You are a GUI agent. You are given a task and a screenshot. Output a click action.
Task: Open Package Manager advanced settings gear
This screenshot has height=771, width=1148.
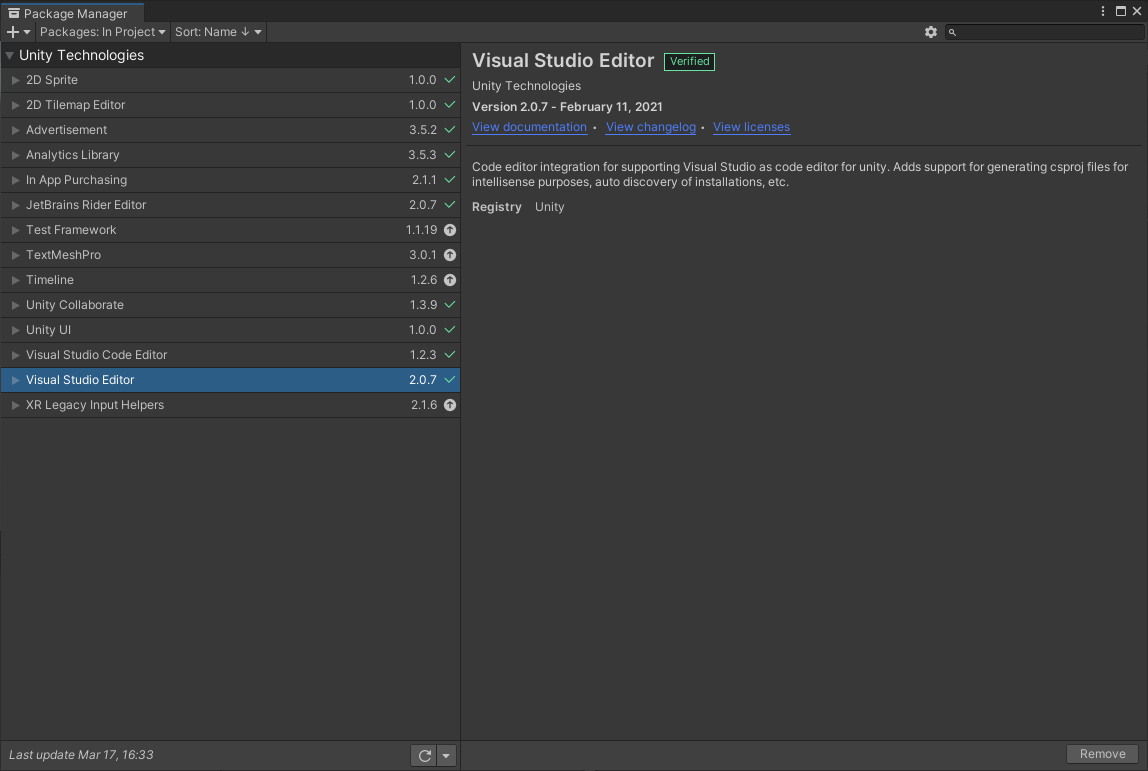tap(931, 32)
